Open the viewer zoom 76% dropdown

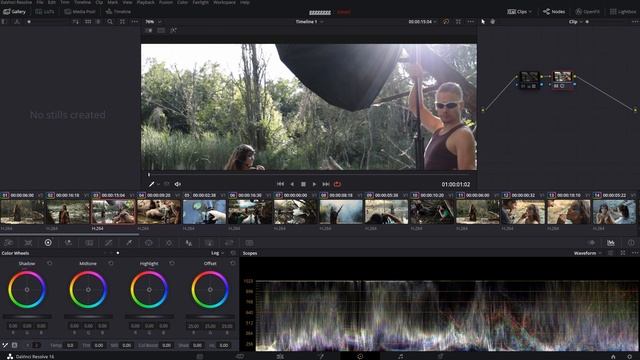[x=153, y=22]
